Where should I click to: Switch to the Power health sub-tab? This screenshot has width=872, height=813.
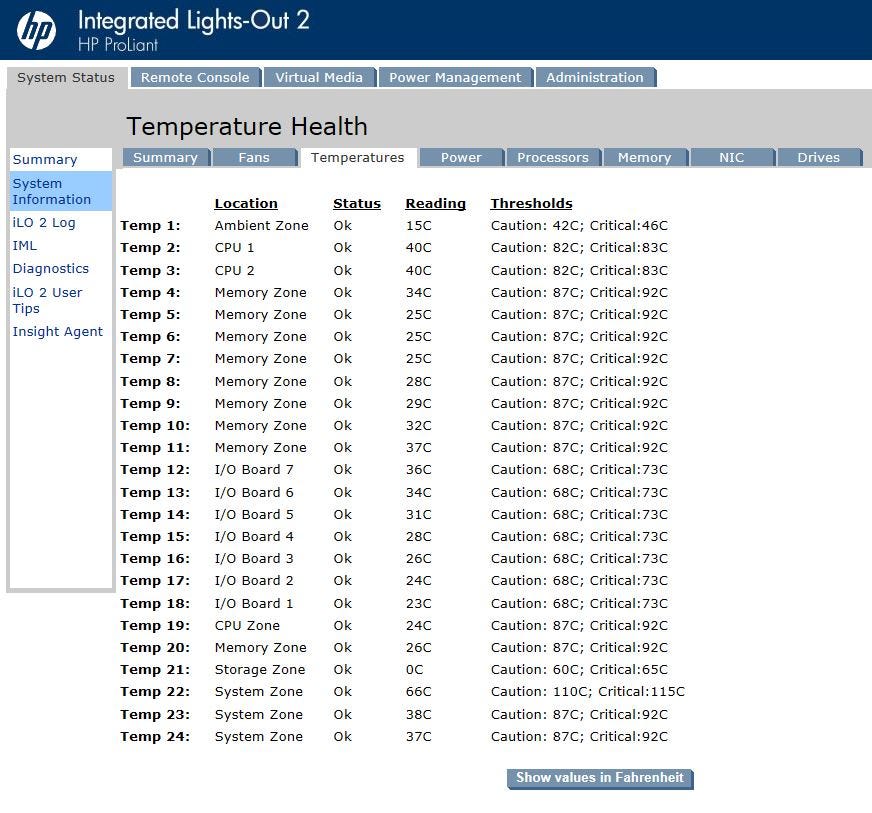461,158
